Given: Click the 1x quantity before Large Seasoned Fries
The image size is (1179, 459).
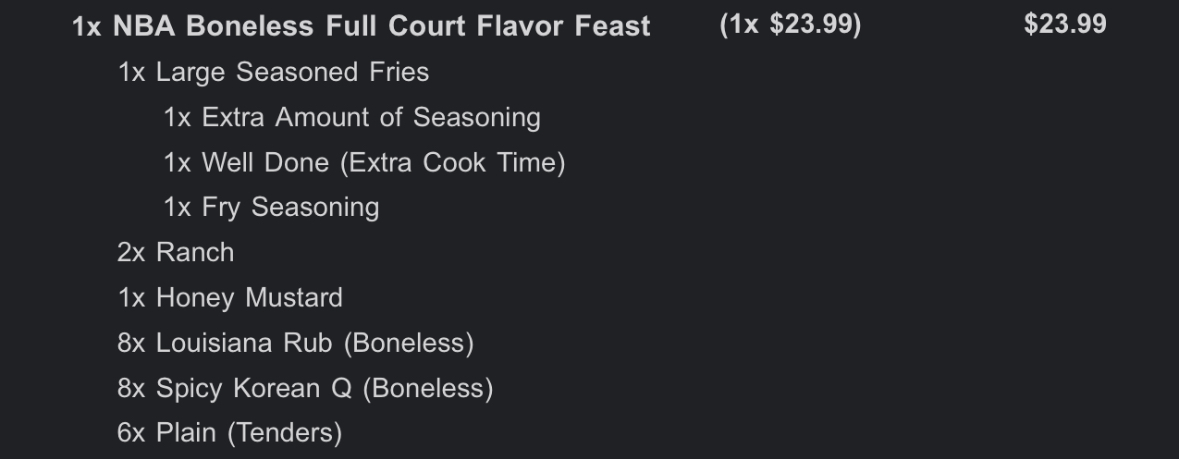Looking at the screenshot, I should coord(131,72).
